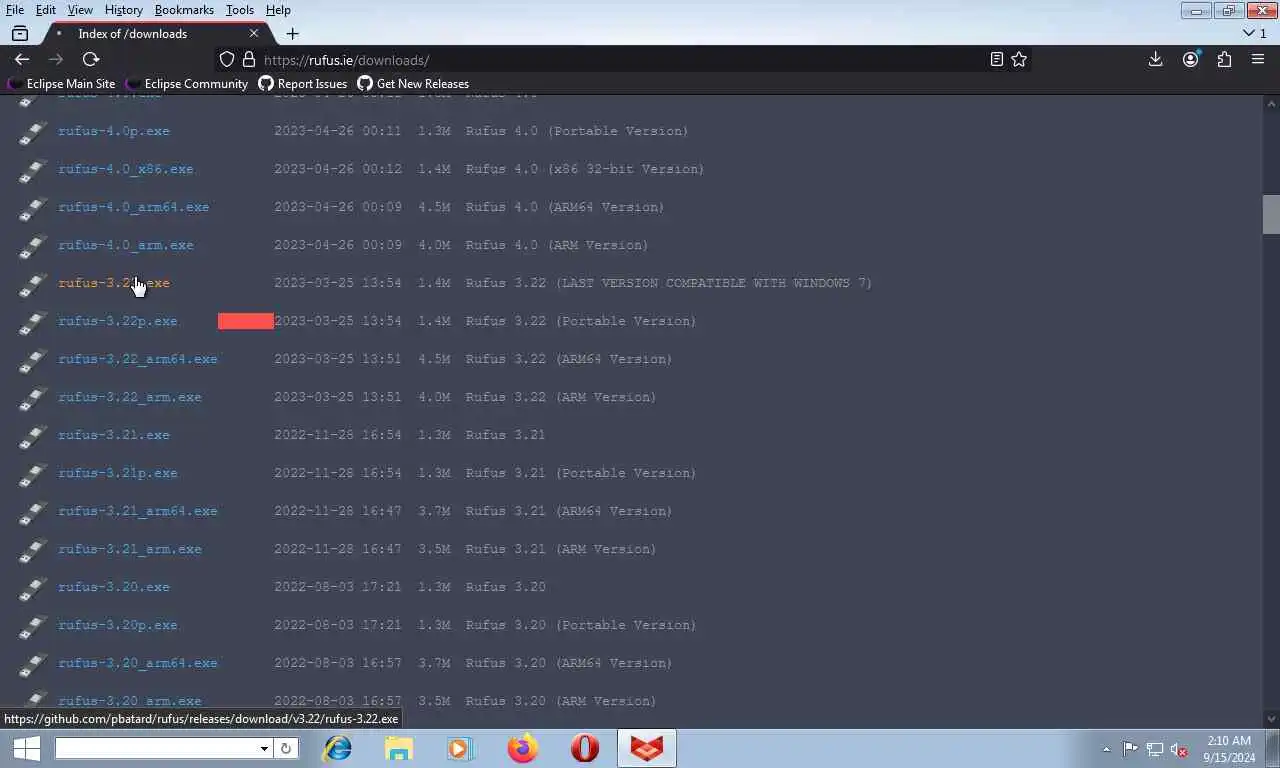Close the Index of /downloads tab

254,33
